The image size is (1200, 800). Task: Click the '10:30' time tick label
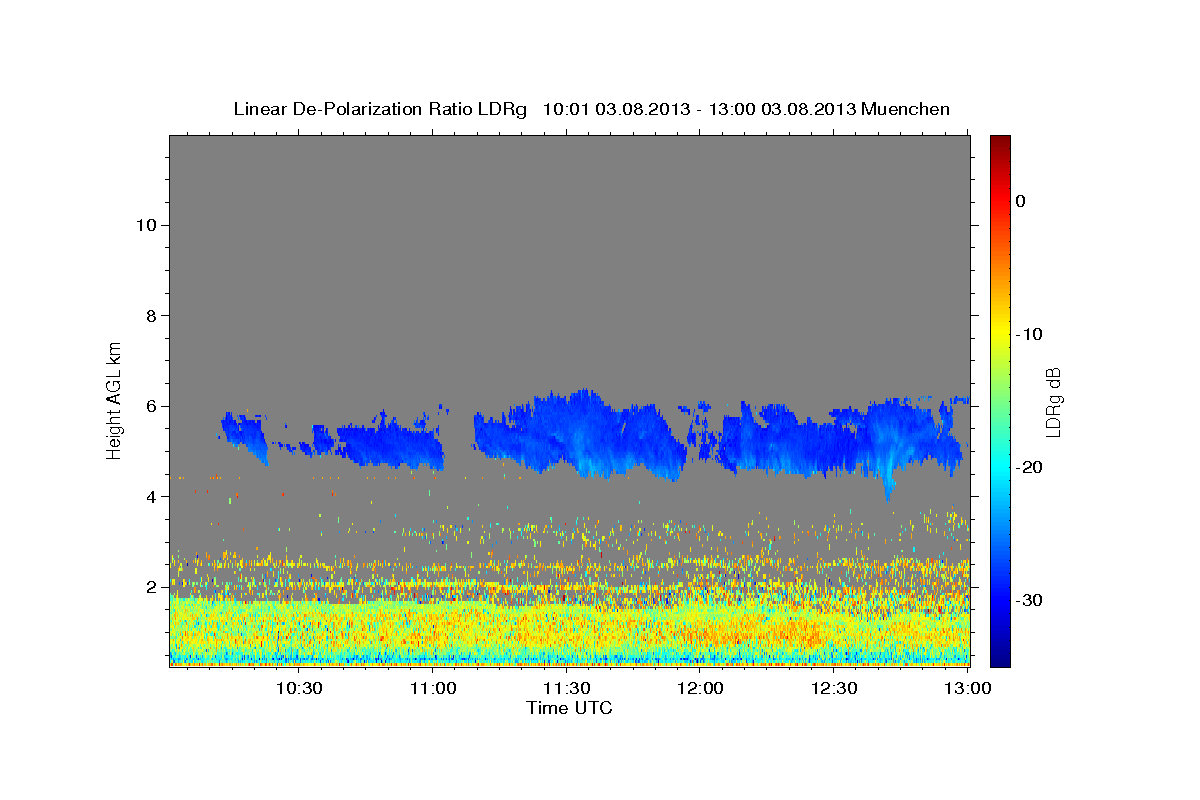(x=299, y=688)
